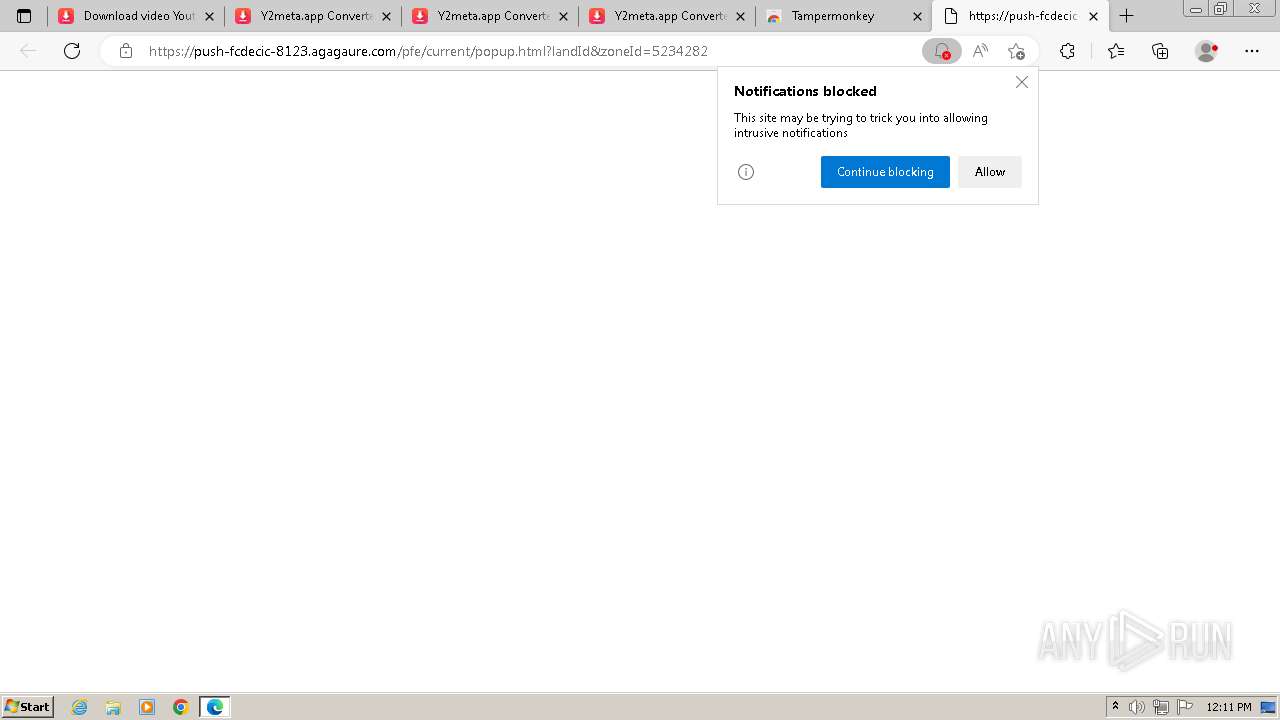Image resolution: width=1280 pixels, height=720 pixels.
Task: Click the address bar URL
Action: [428, 51]
